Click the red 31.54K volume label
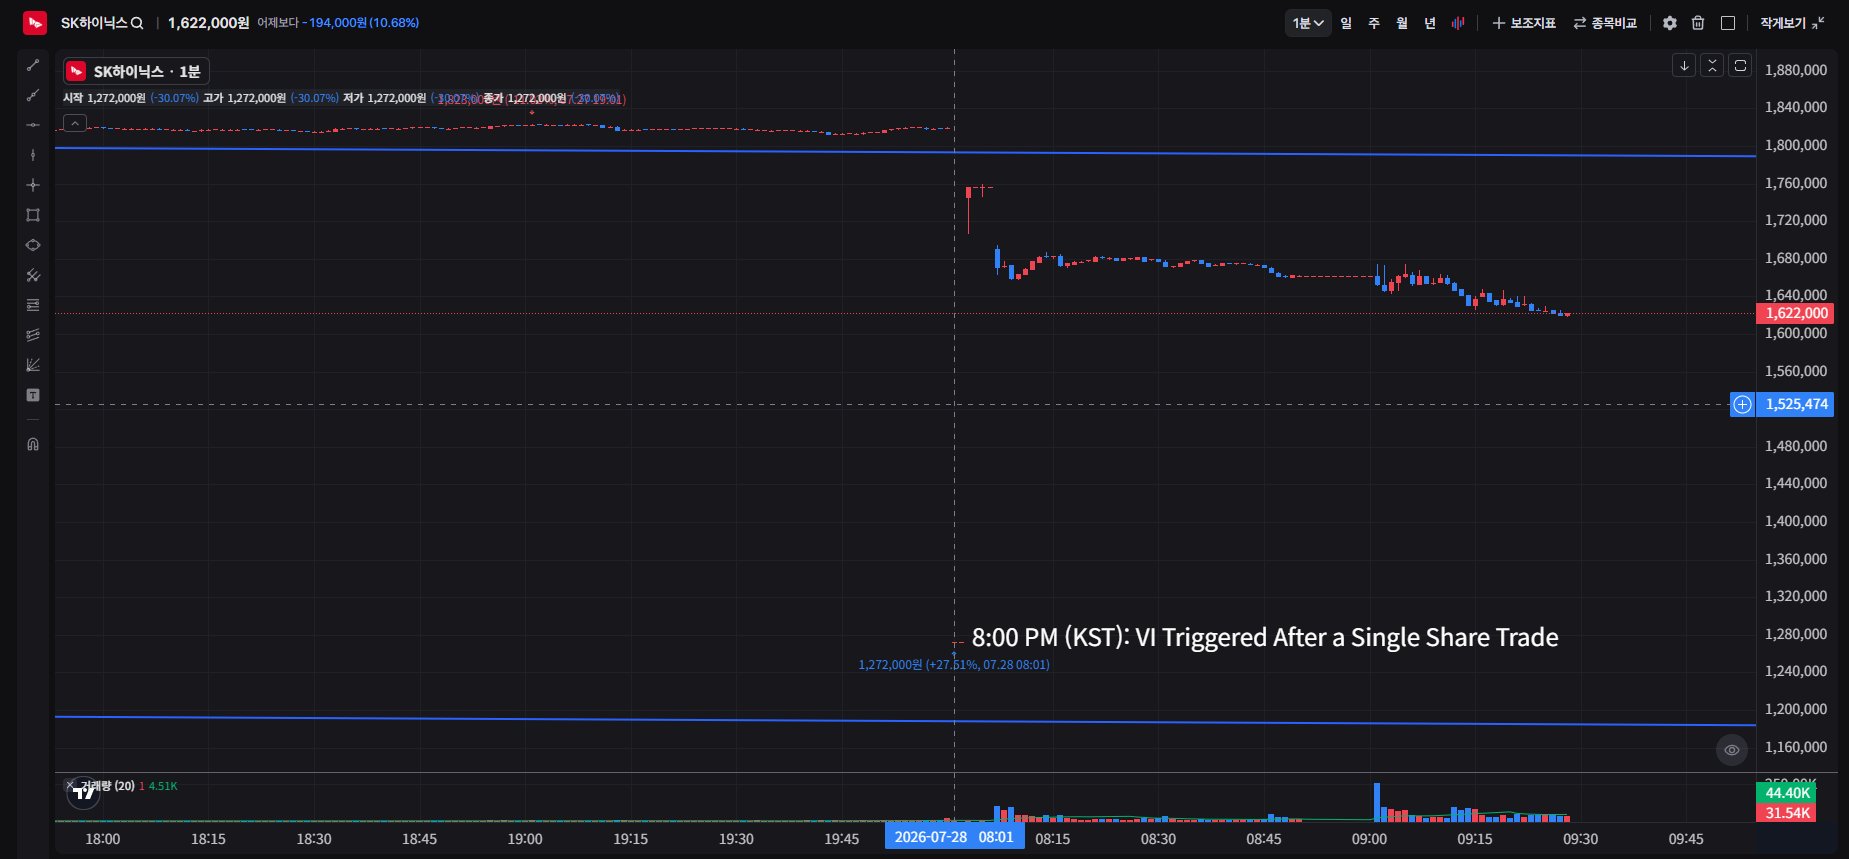The width and height of the screenshot is (1849, 859). click(x=1786, y=813)
